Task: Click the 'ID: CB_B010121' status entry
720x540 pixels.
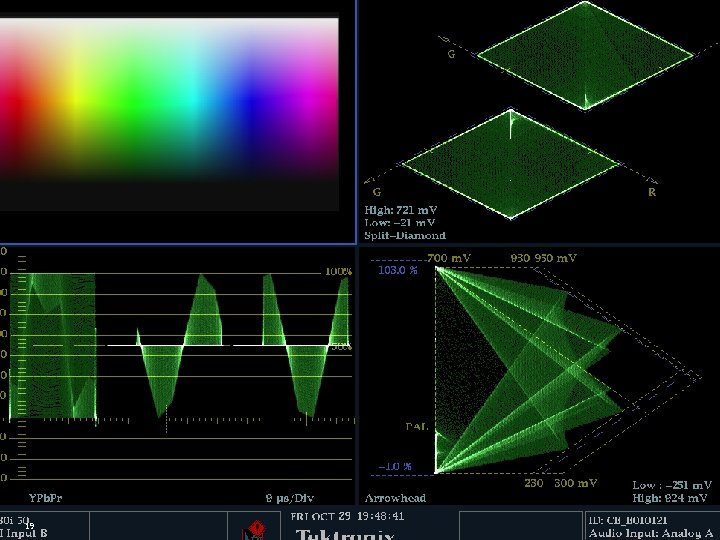Action: click(x=628, y=521)
